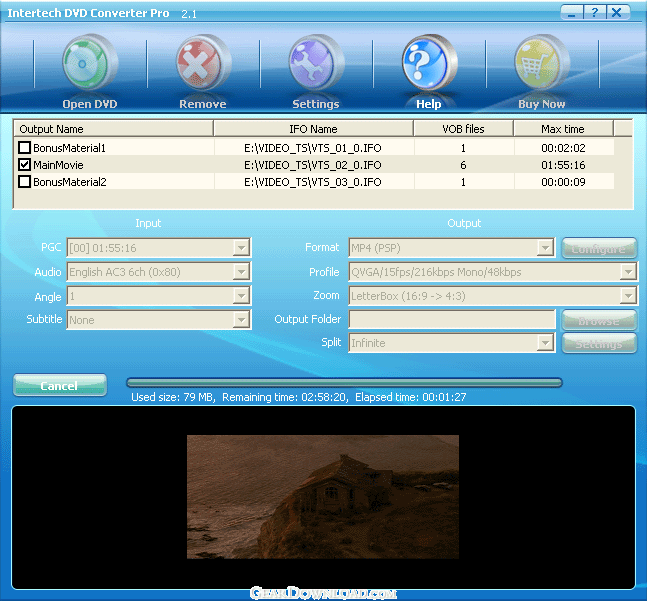Image resolution: width=647 pixels, height=601 pixels.
Task: Click the Output Folder text field
Action: coord(452,320)
